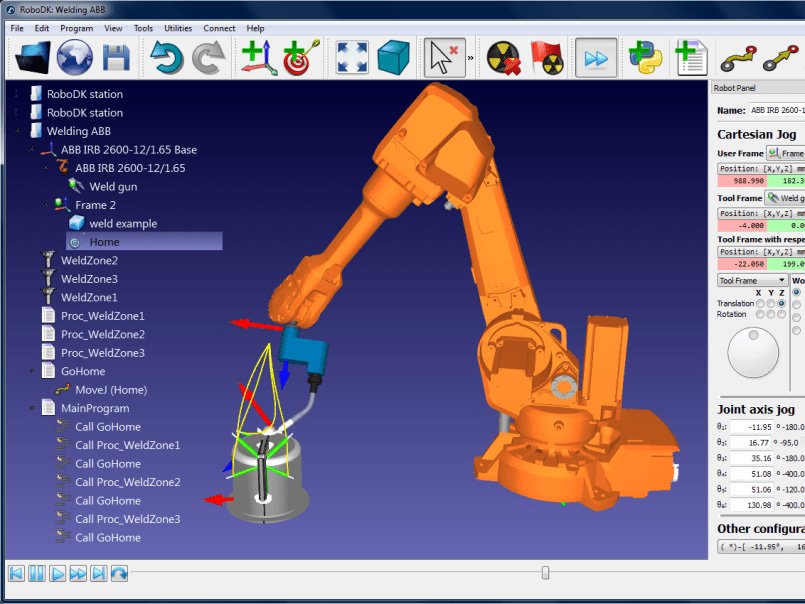Show more toolbar tools chevron
This screenshot has width=805, height=604.
(470, 58)
